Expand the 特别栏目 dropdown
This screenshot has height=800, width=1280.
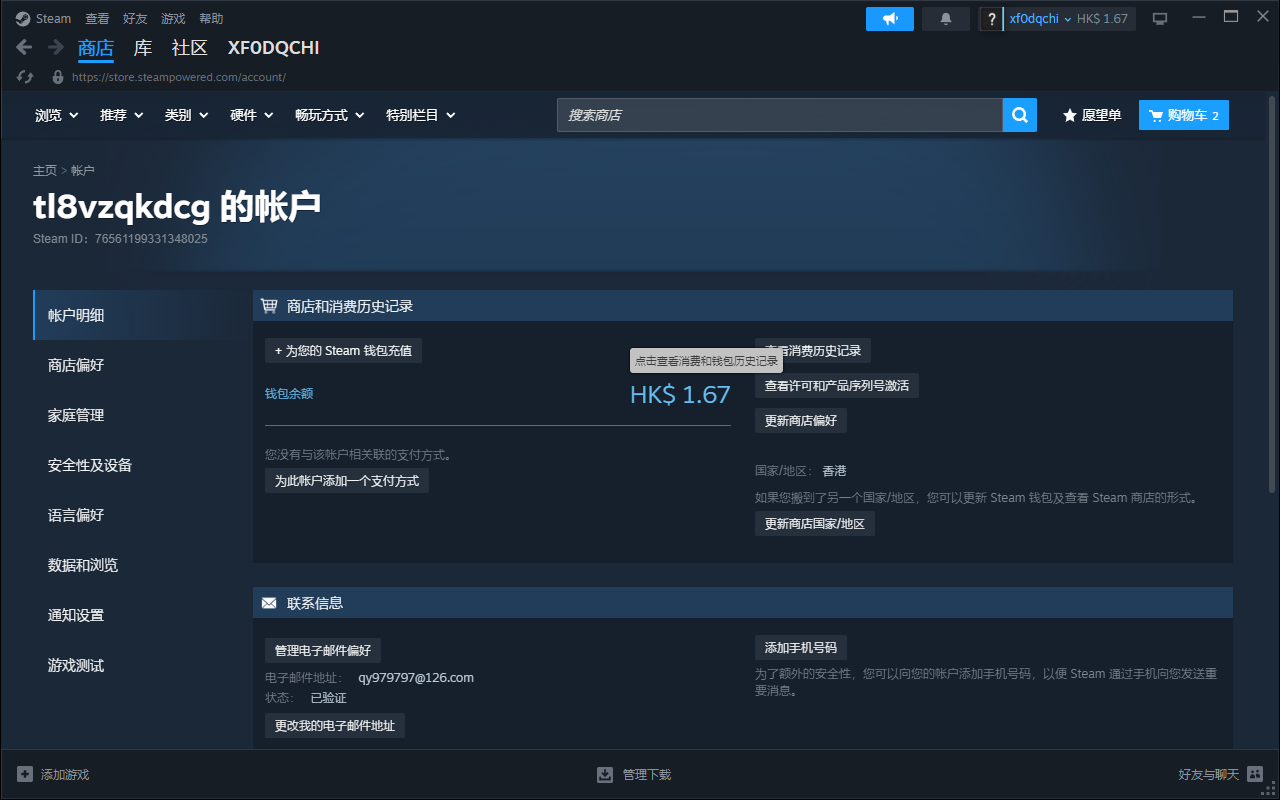421,115
